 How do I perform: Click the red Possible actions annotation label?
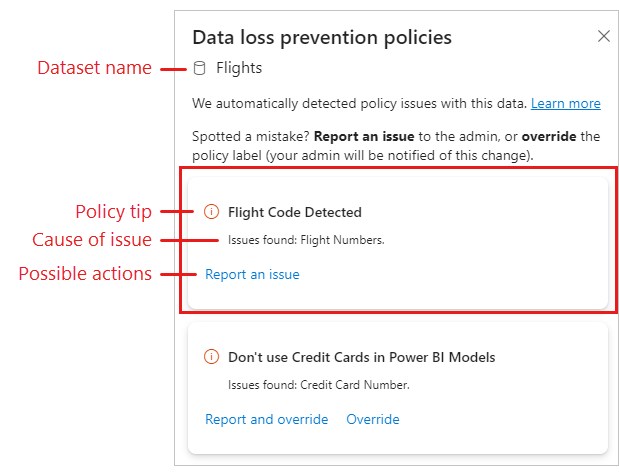(85, 274)
